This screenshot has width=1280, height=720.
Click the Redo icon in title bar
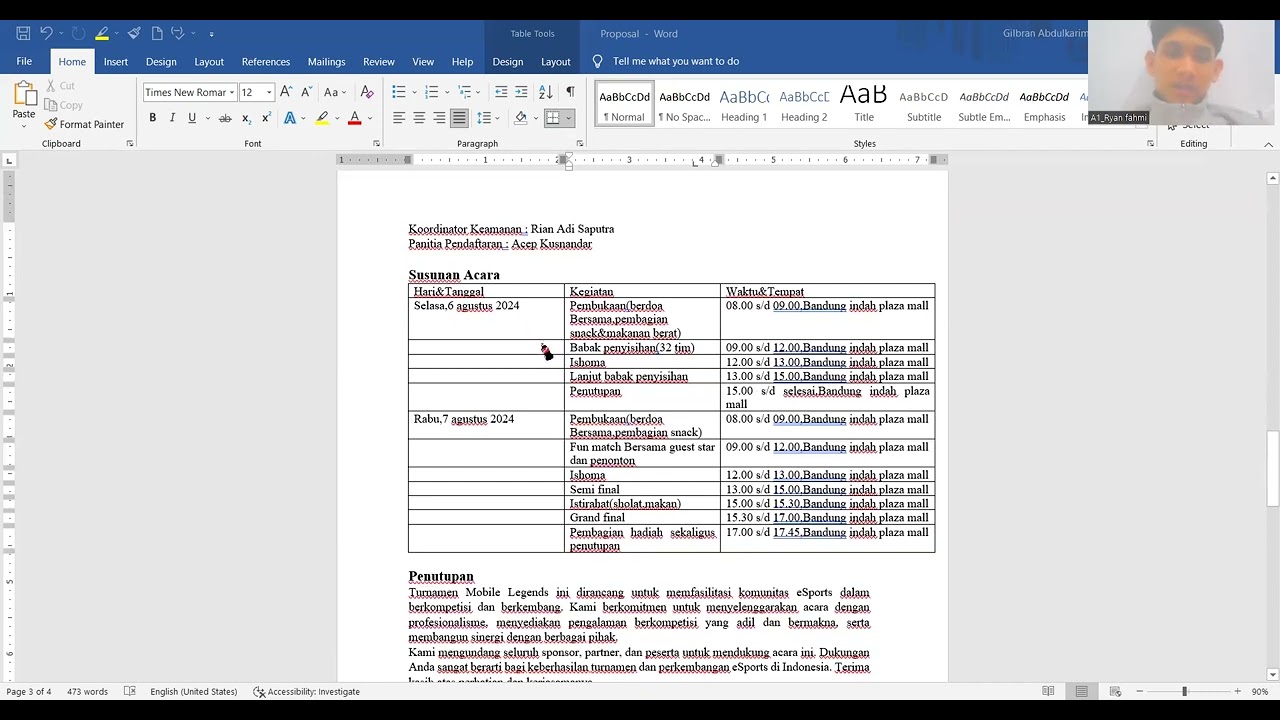coord(78,33)
